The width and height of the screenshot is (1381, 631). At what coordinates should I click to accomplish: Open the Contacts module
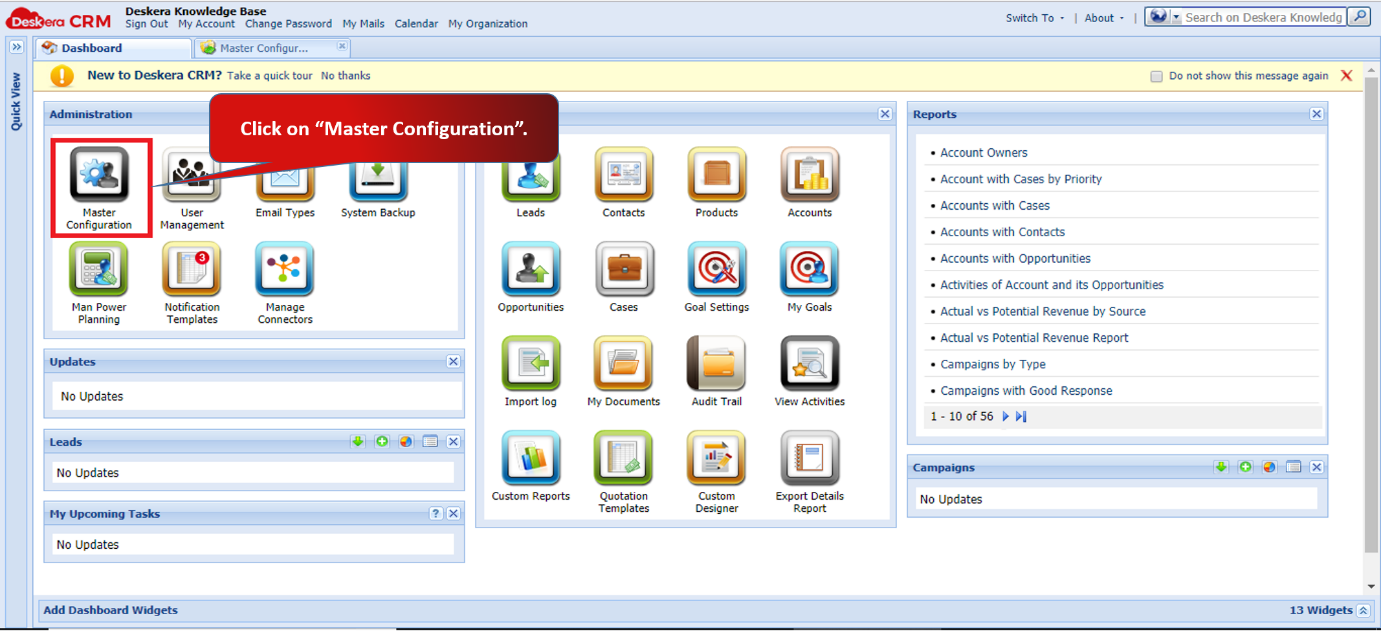(624, 176)
